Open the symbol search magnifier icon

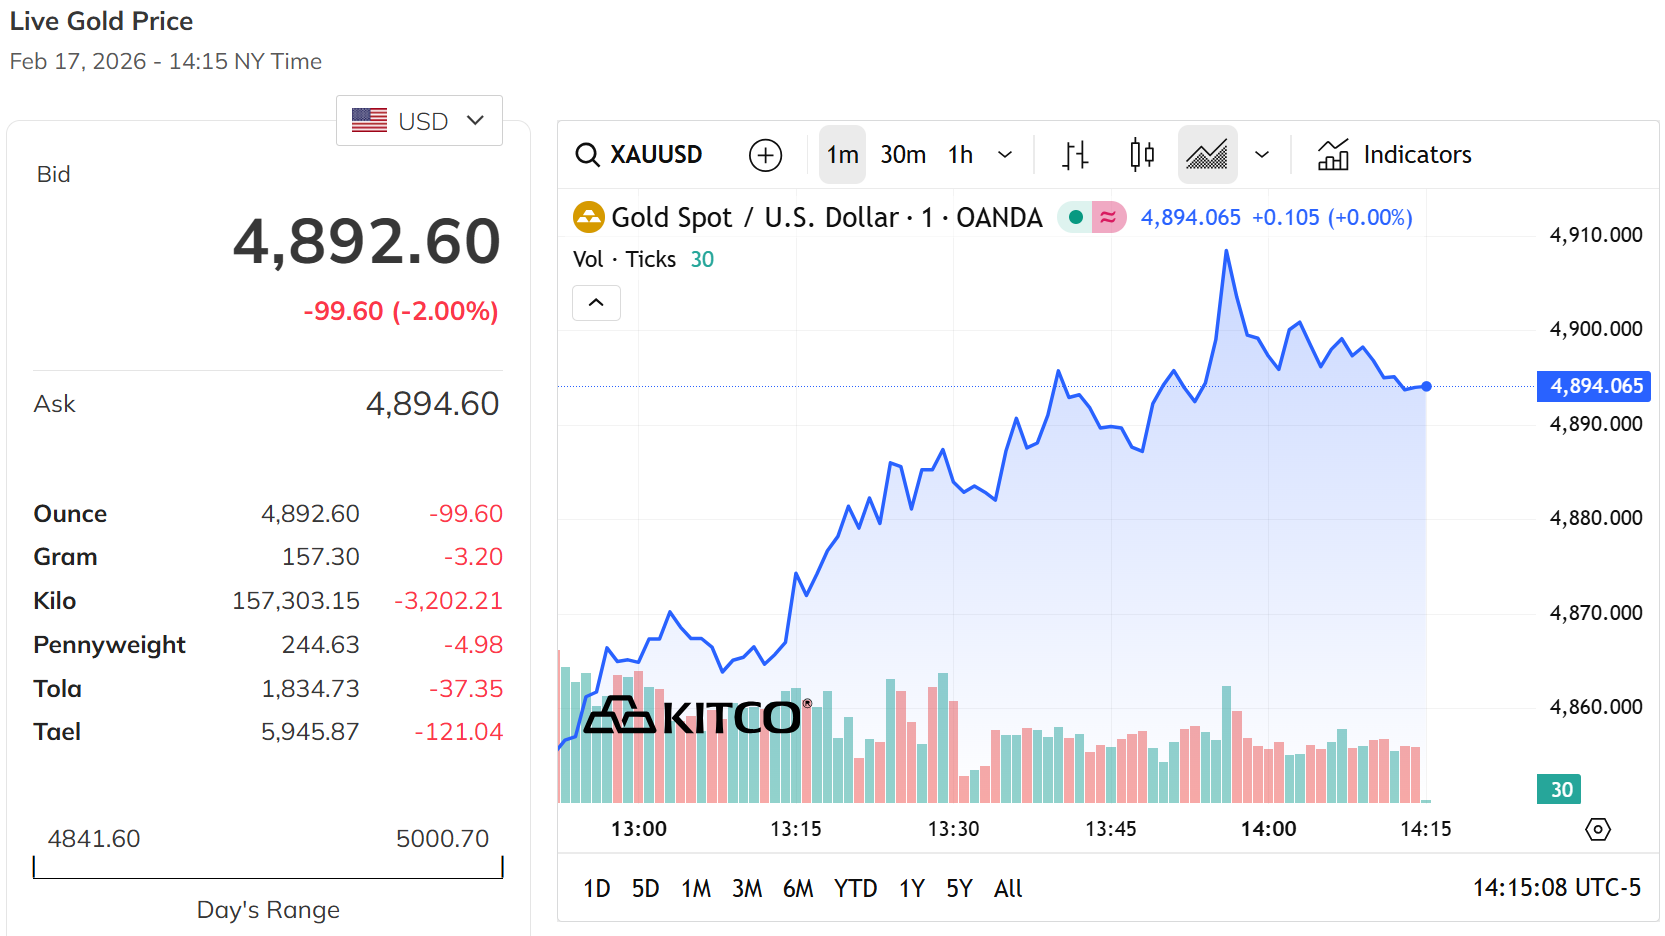pos(587,155)
